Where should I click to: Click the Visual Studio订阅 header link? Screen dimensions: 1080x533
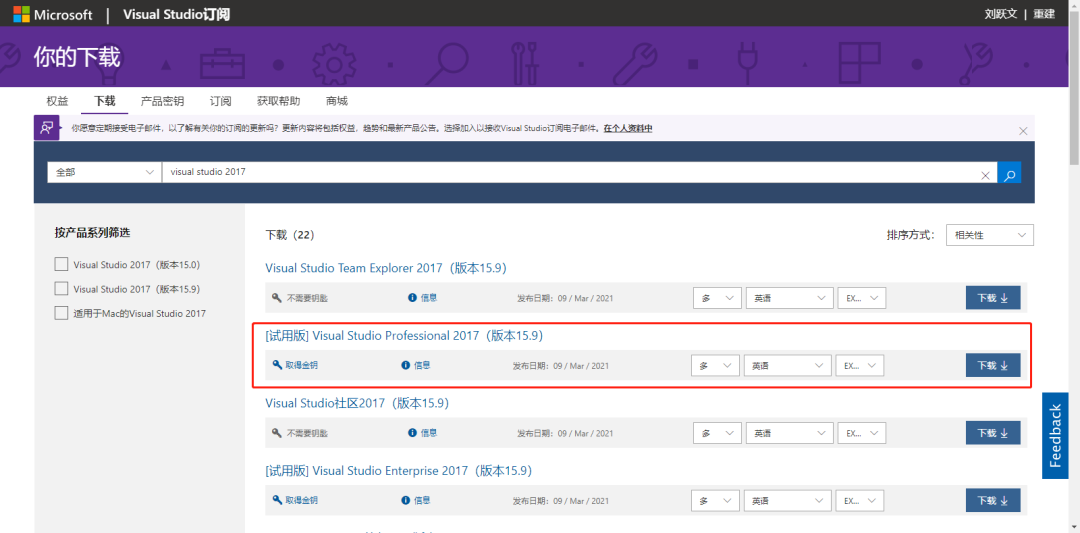coord(176,14)
